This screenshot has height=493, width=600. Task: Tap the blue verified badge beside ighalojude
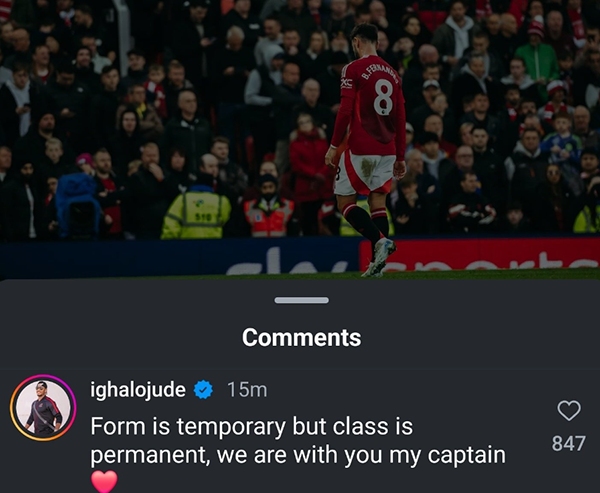coord(203,390)
